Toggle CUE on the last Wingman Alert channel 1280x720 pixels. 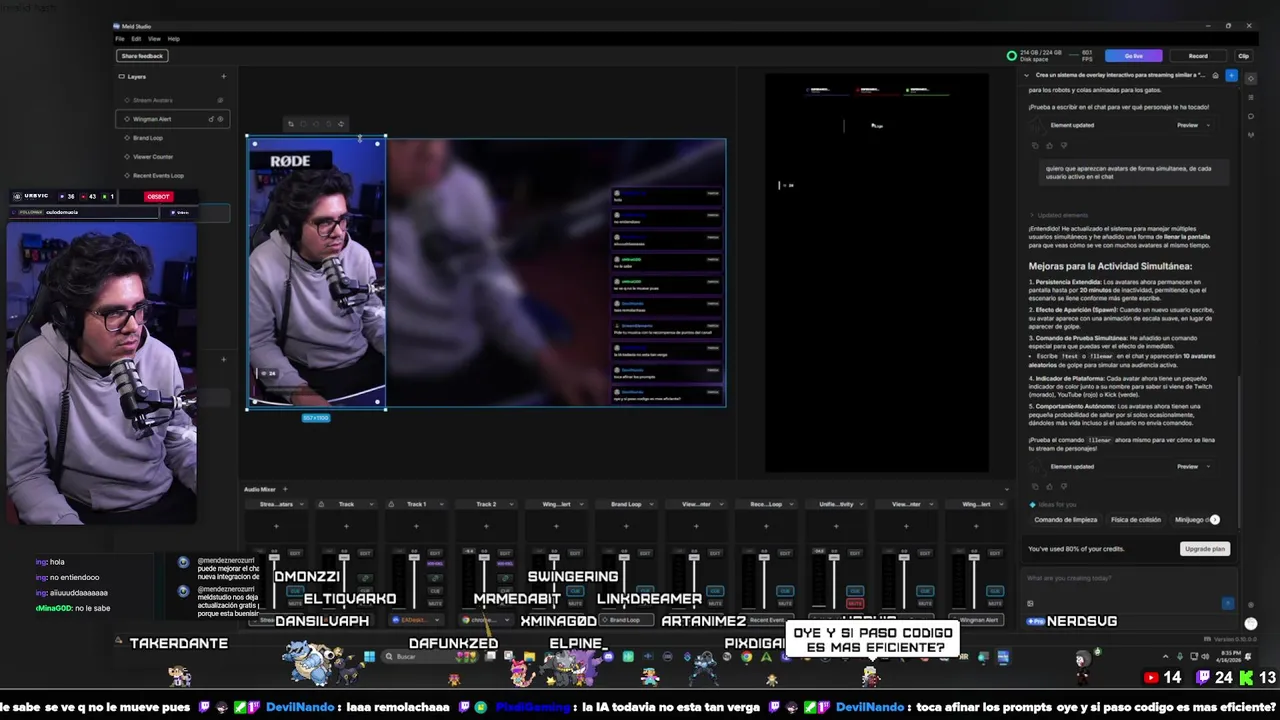(x=995, y=591)
